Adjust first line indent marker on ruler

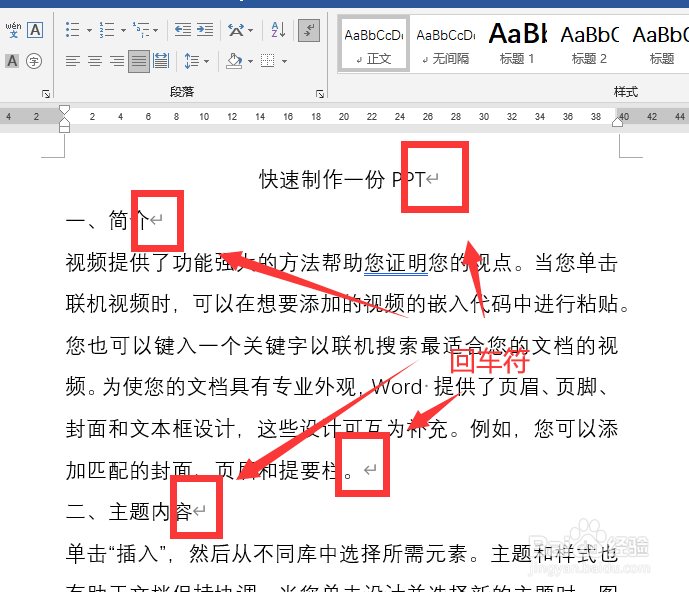(64, 109)
